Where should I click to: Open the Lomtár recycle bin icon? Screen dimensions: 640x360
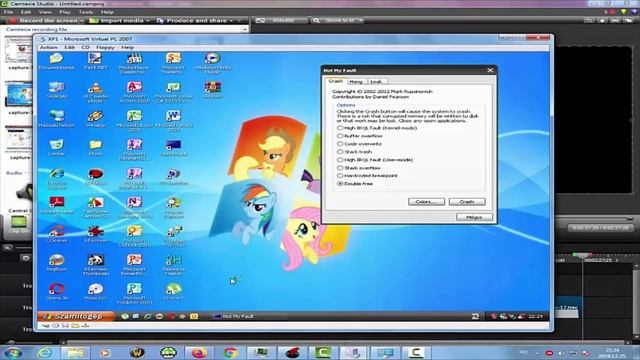[x=56, y=148]
